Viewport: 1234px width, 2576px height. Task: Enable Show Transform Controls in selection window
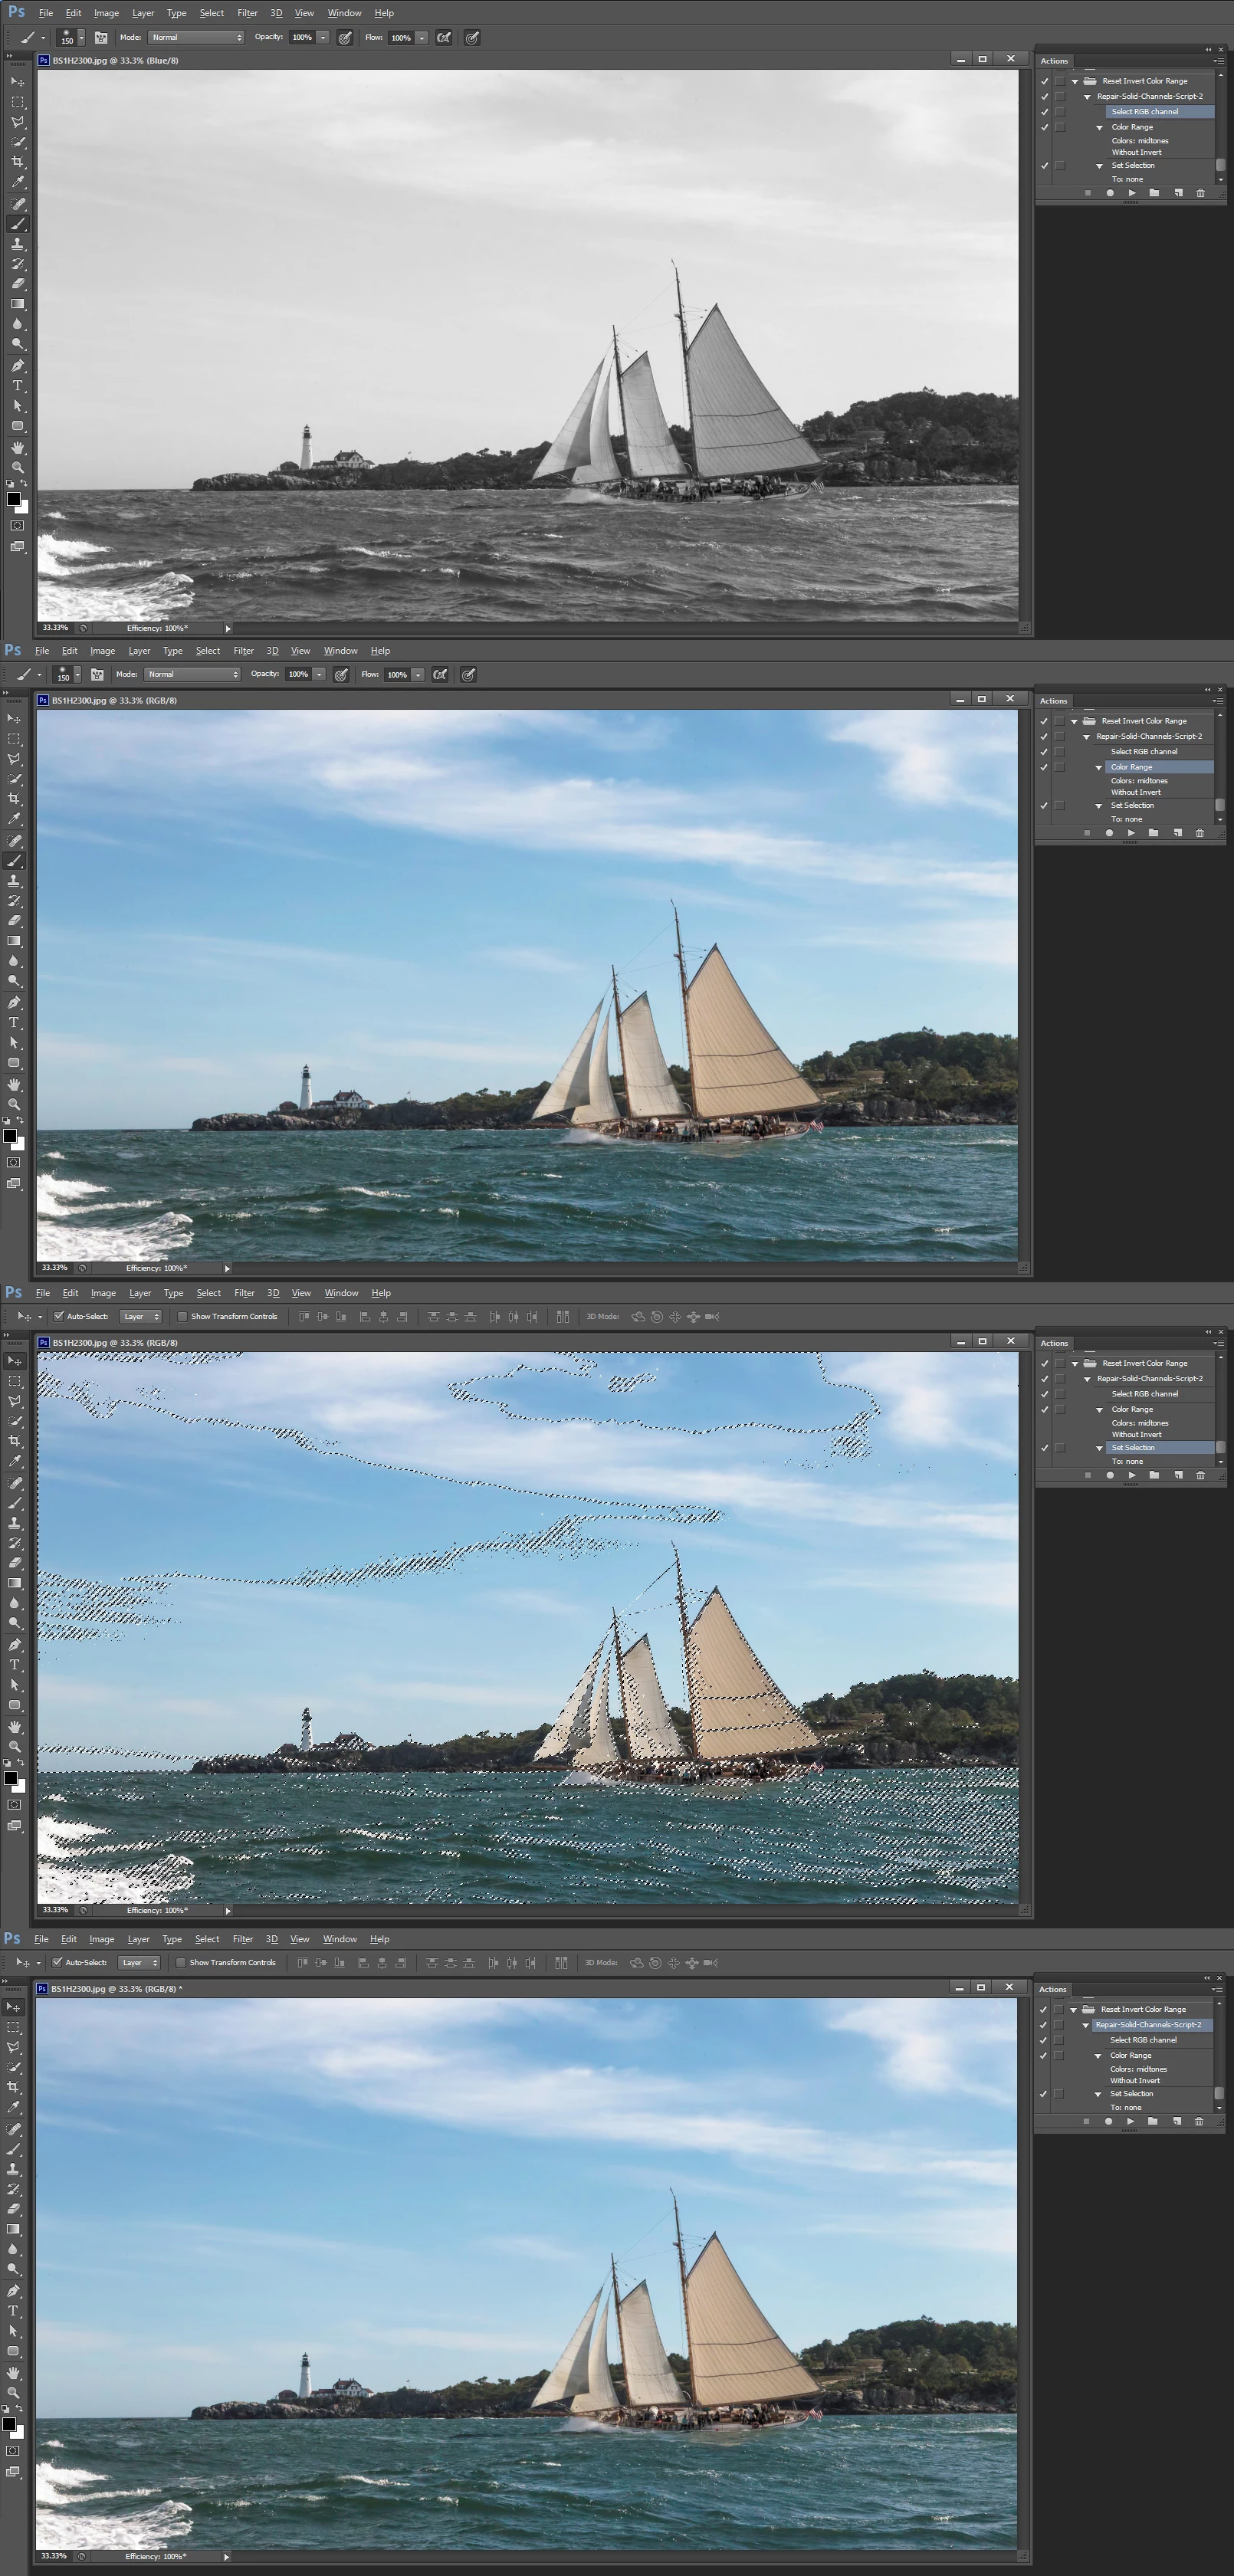[182, 1316]
